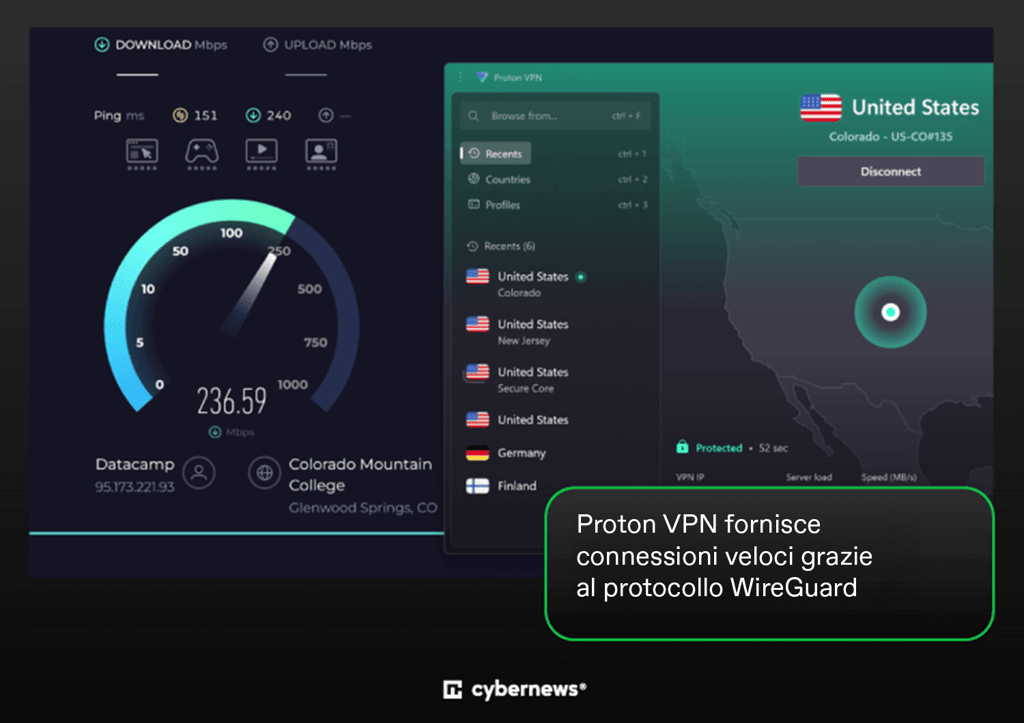Click the video chat rating icon
1024x723 pixels.
[321, 154]
